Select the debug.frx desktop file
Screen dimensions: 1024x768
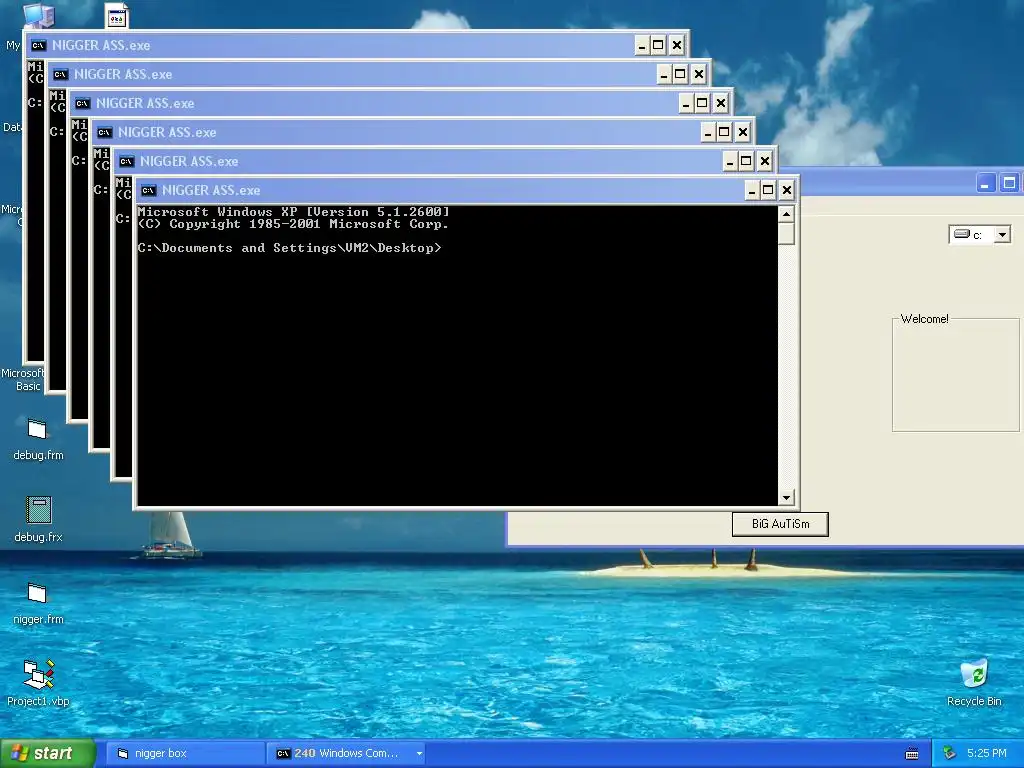[39, 519]
